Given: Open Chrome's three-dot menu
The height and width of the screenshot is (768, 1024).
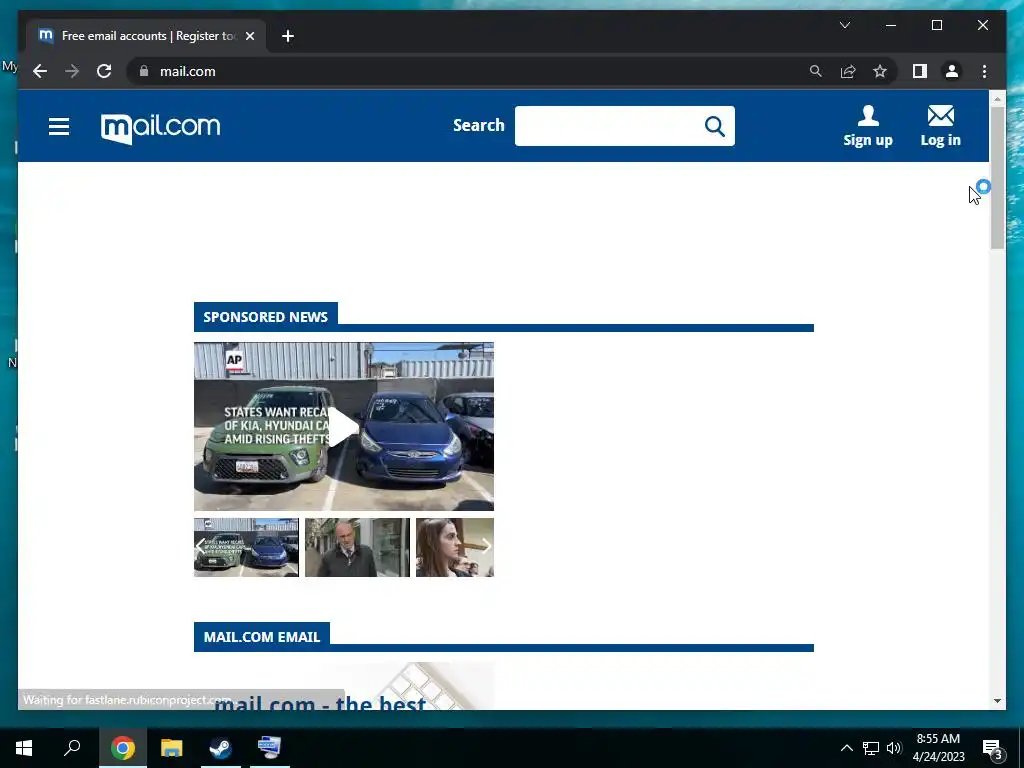Looking at the screenshot, I should (984, 71).
